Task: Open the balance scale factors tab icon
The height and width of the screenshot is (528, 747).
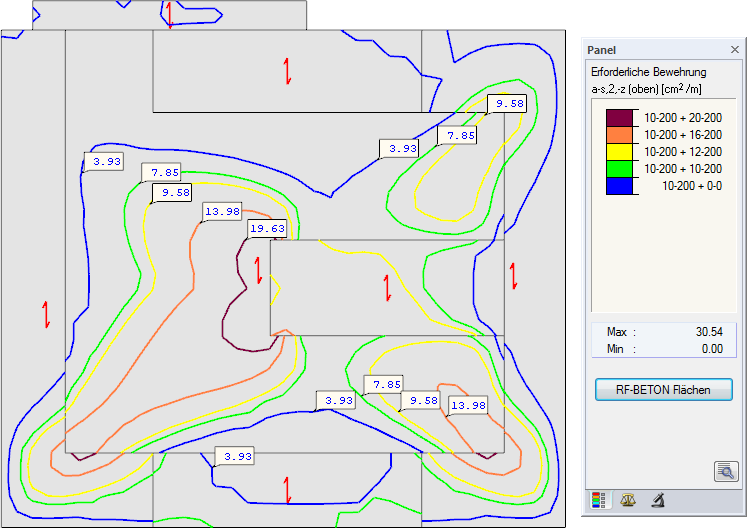Action: click(628, 500)
